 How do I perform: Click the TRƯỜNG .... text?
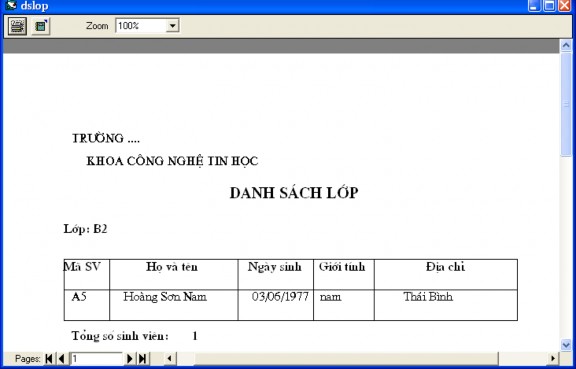click(106, 139)
